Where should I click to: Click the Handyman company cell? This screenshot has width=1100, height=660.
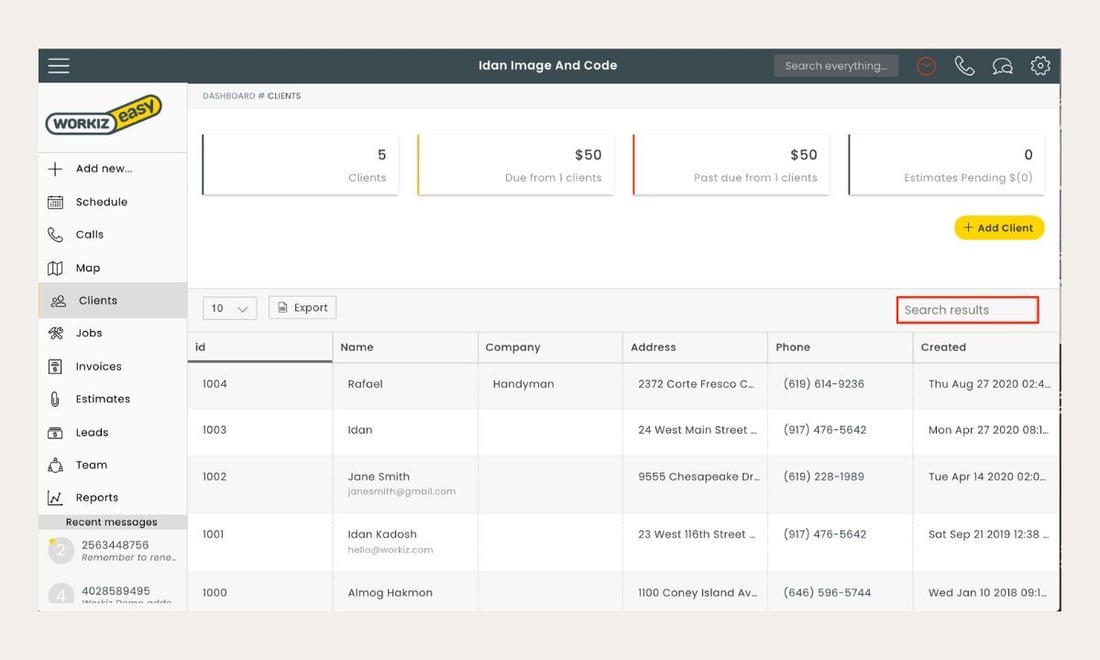pos(523,384)
